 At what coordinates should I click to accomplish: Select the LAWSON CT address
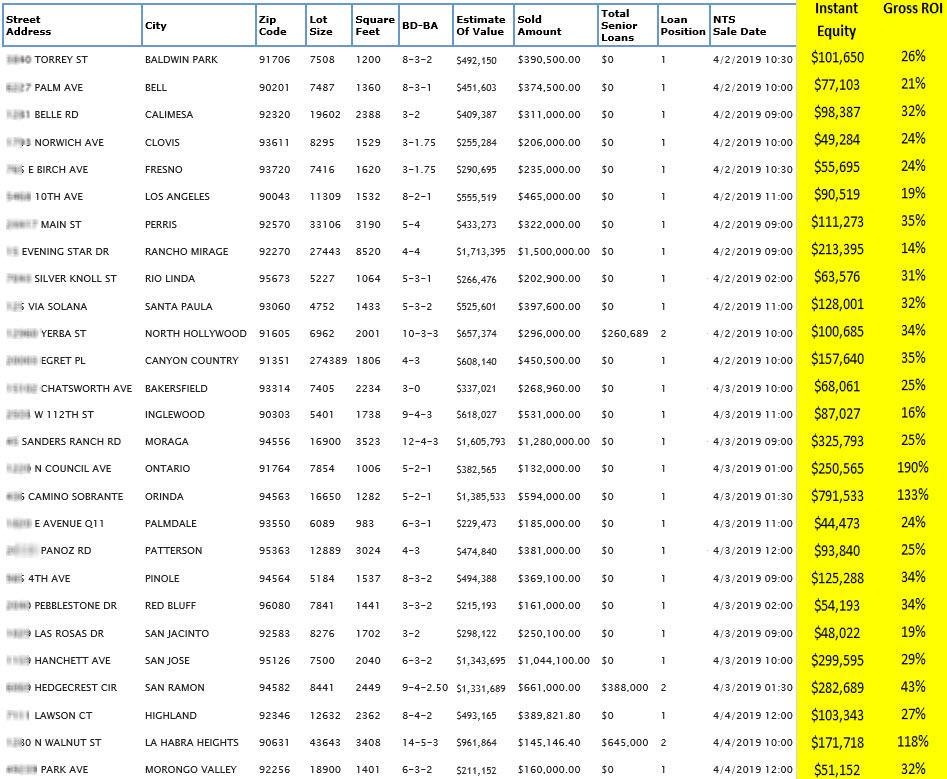(50, 716)
